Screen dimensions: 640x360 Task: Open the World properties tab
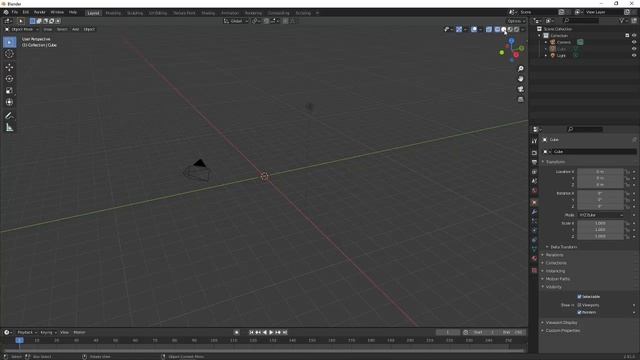[534, 191]
